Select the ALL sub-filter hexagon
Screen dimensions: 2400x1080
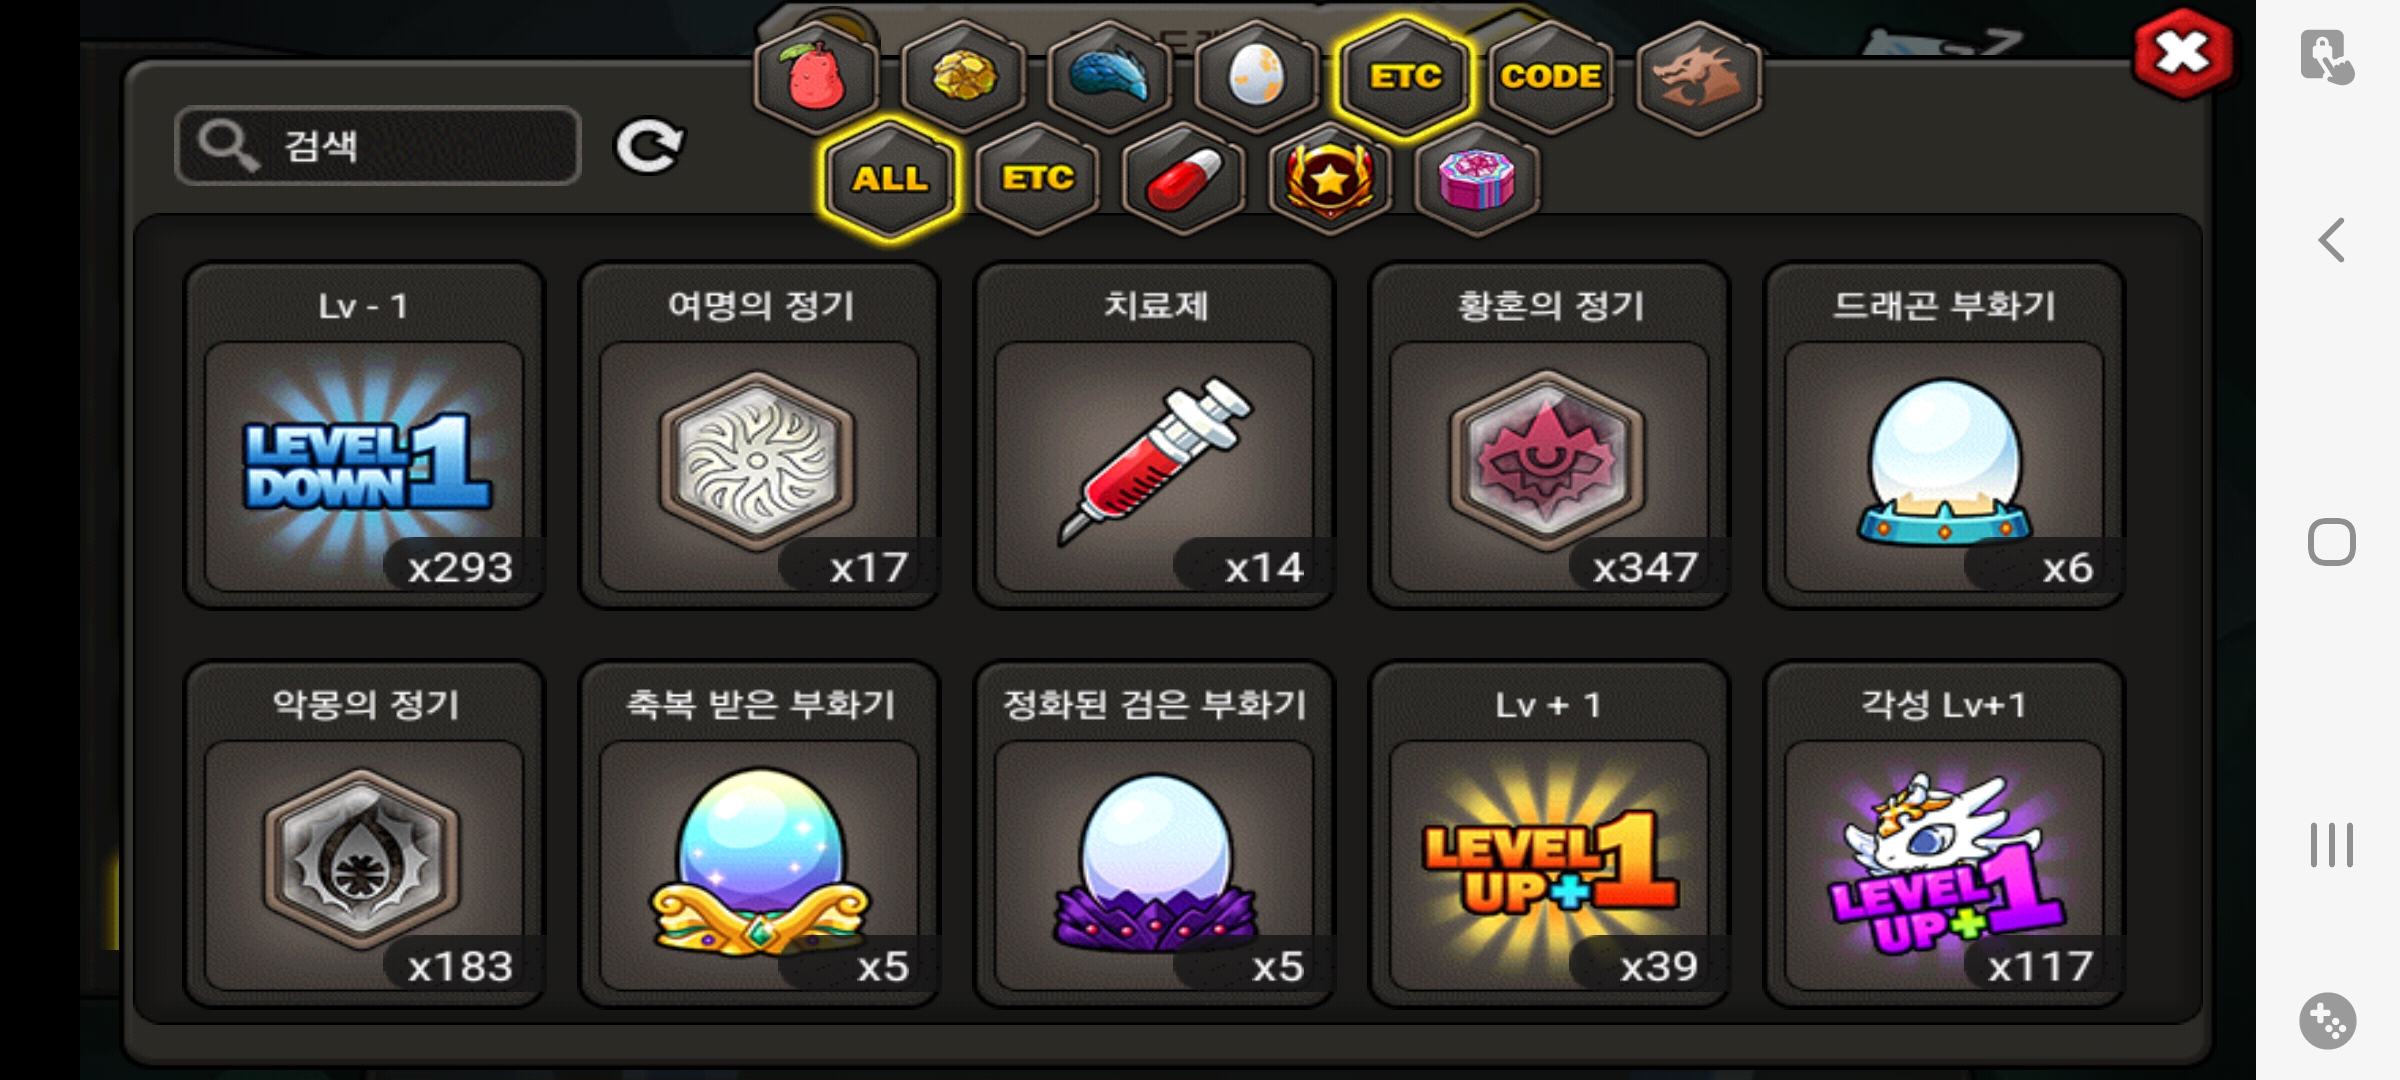coord(890,179)
